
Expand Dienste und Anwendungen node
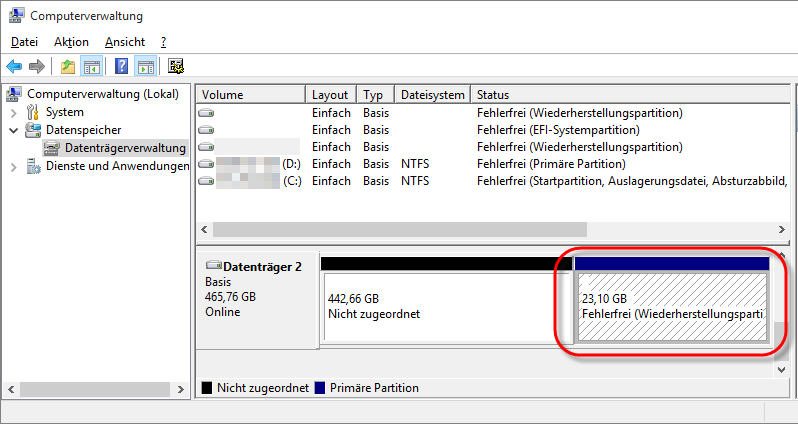pyautogui.click(x=14, y=166)
